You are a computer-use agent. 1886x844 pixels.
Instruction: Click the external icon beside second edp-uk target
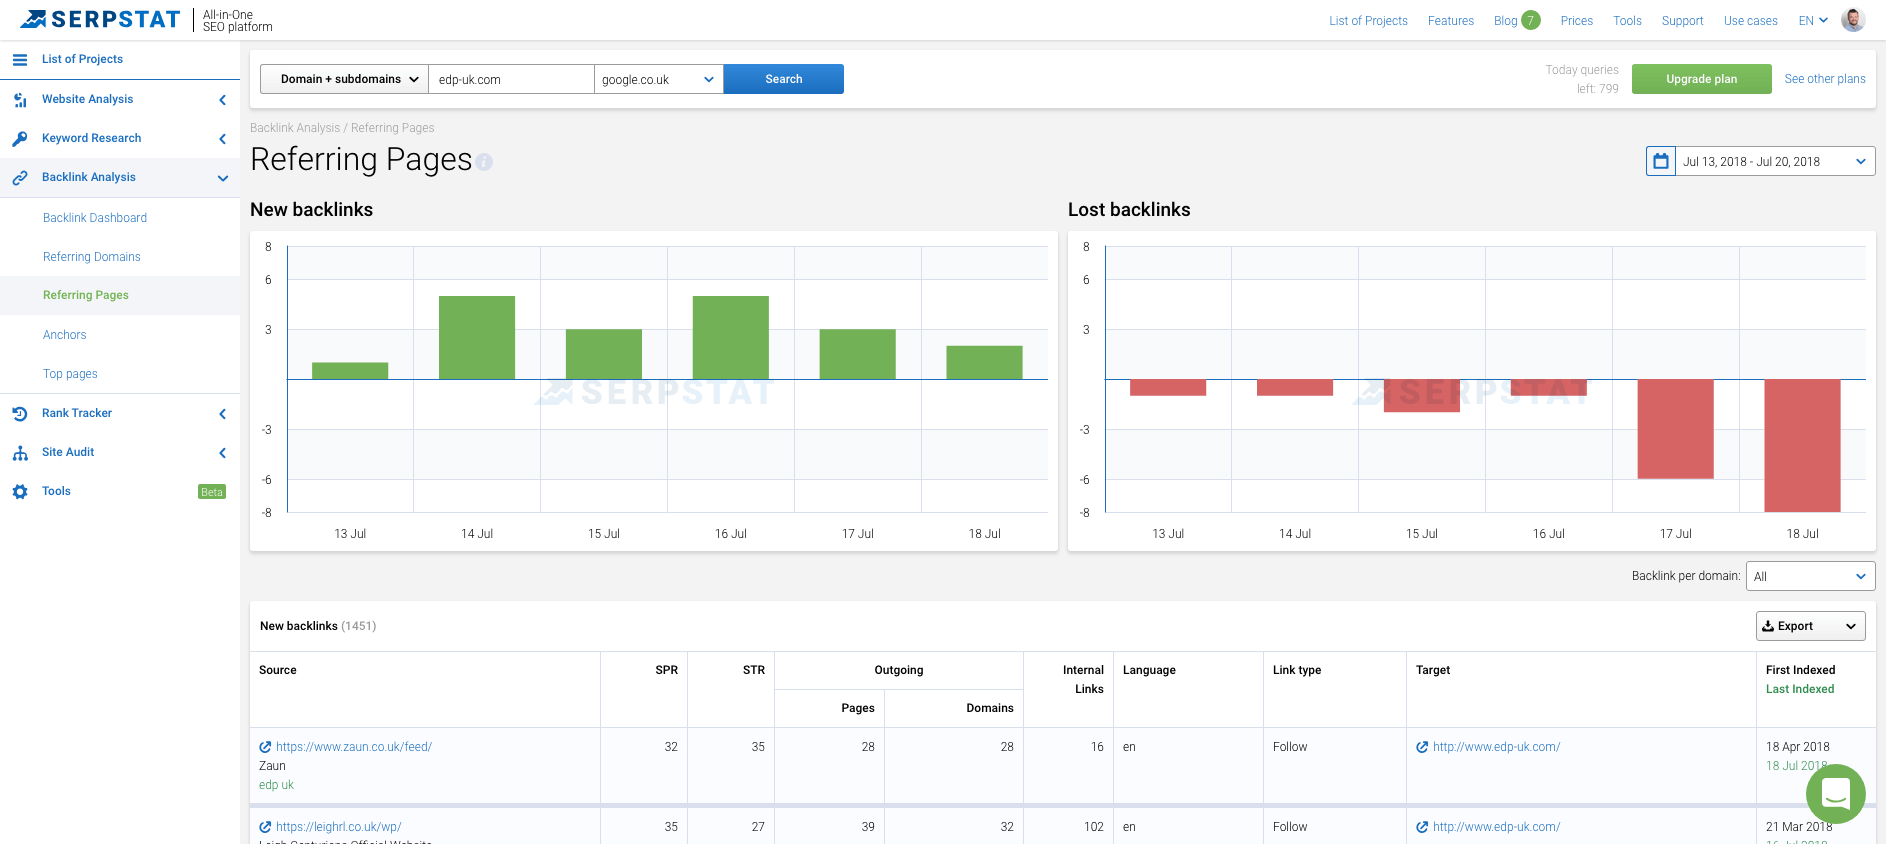(1422, 827)
